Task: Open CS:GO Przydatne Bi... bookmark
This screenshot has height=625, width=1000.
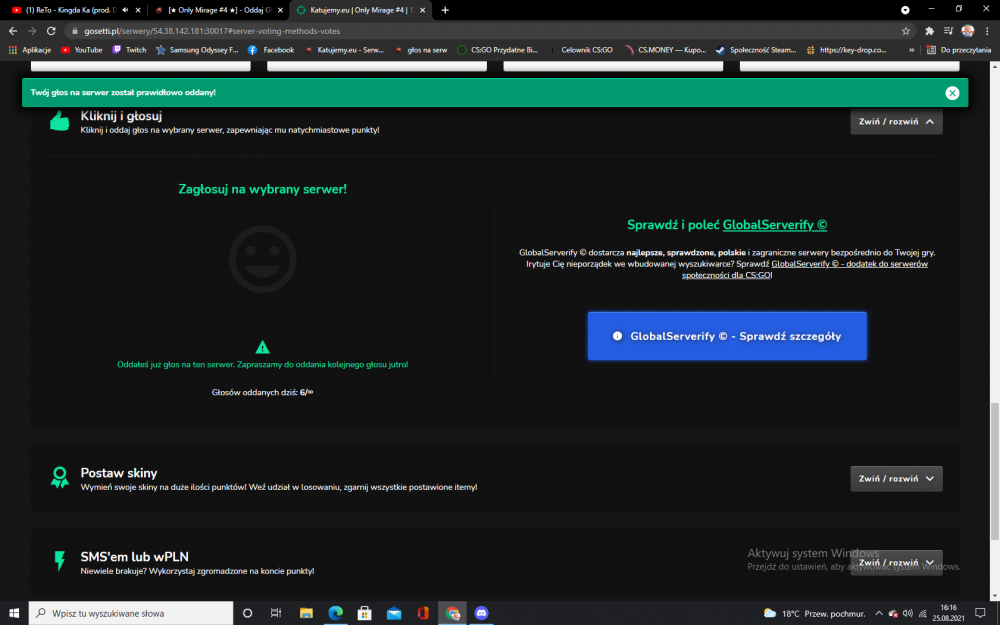Action: (x=497, y=50)
